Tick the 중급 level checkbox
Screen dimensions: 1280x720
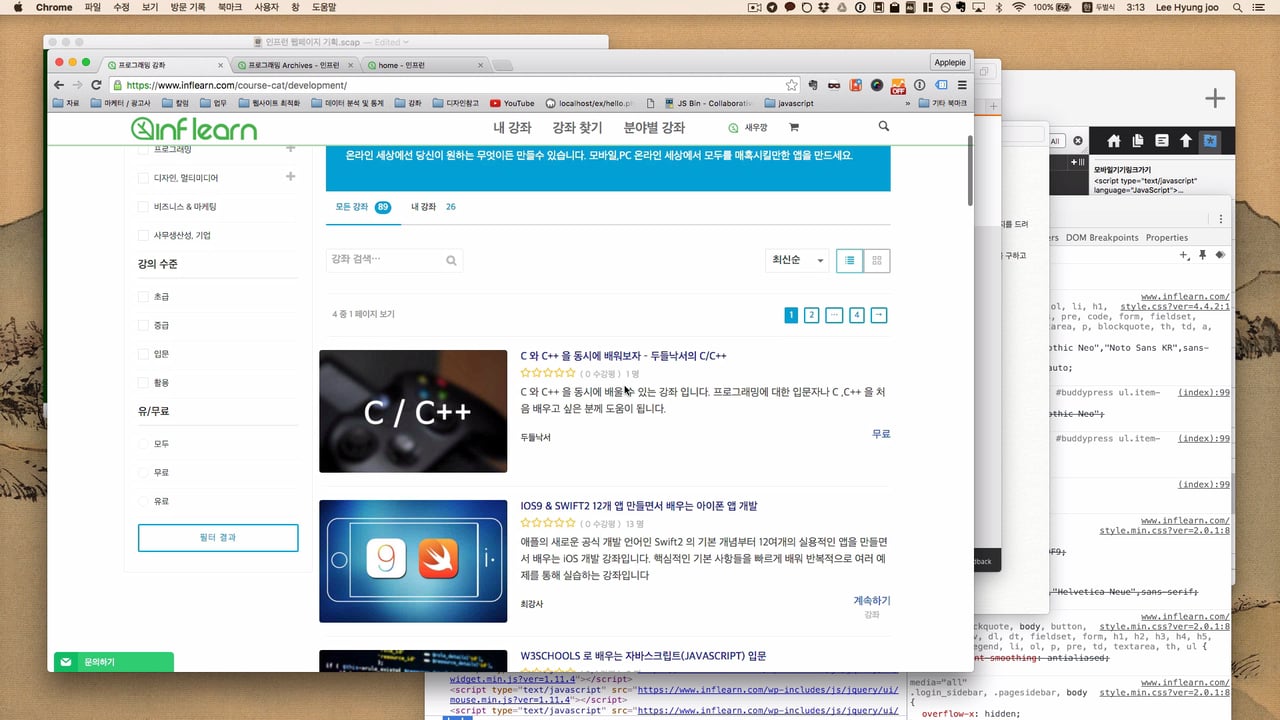click(144, 325)
